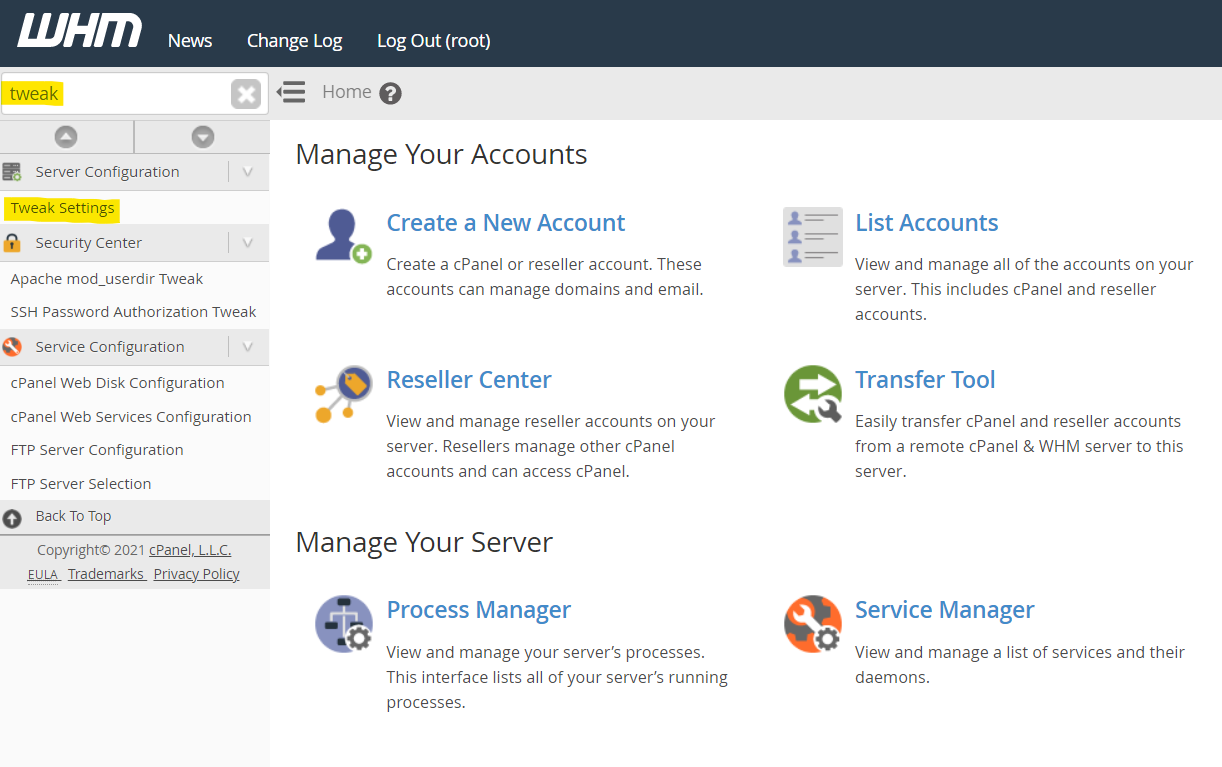The image size is (1222, 767).
Task: Open the List Accounts link
Action: click(927, 222)
